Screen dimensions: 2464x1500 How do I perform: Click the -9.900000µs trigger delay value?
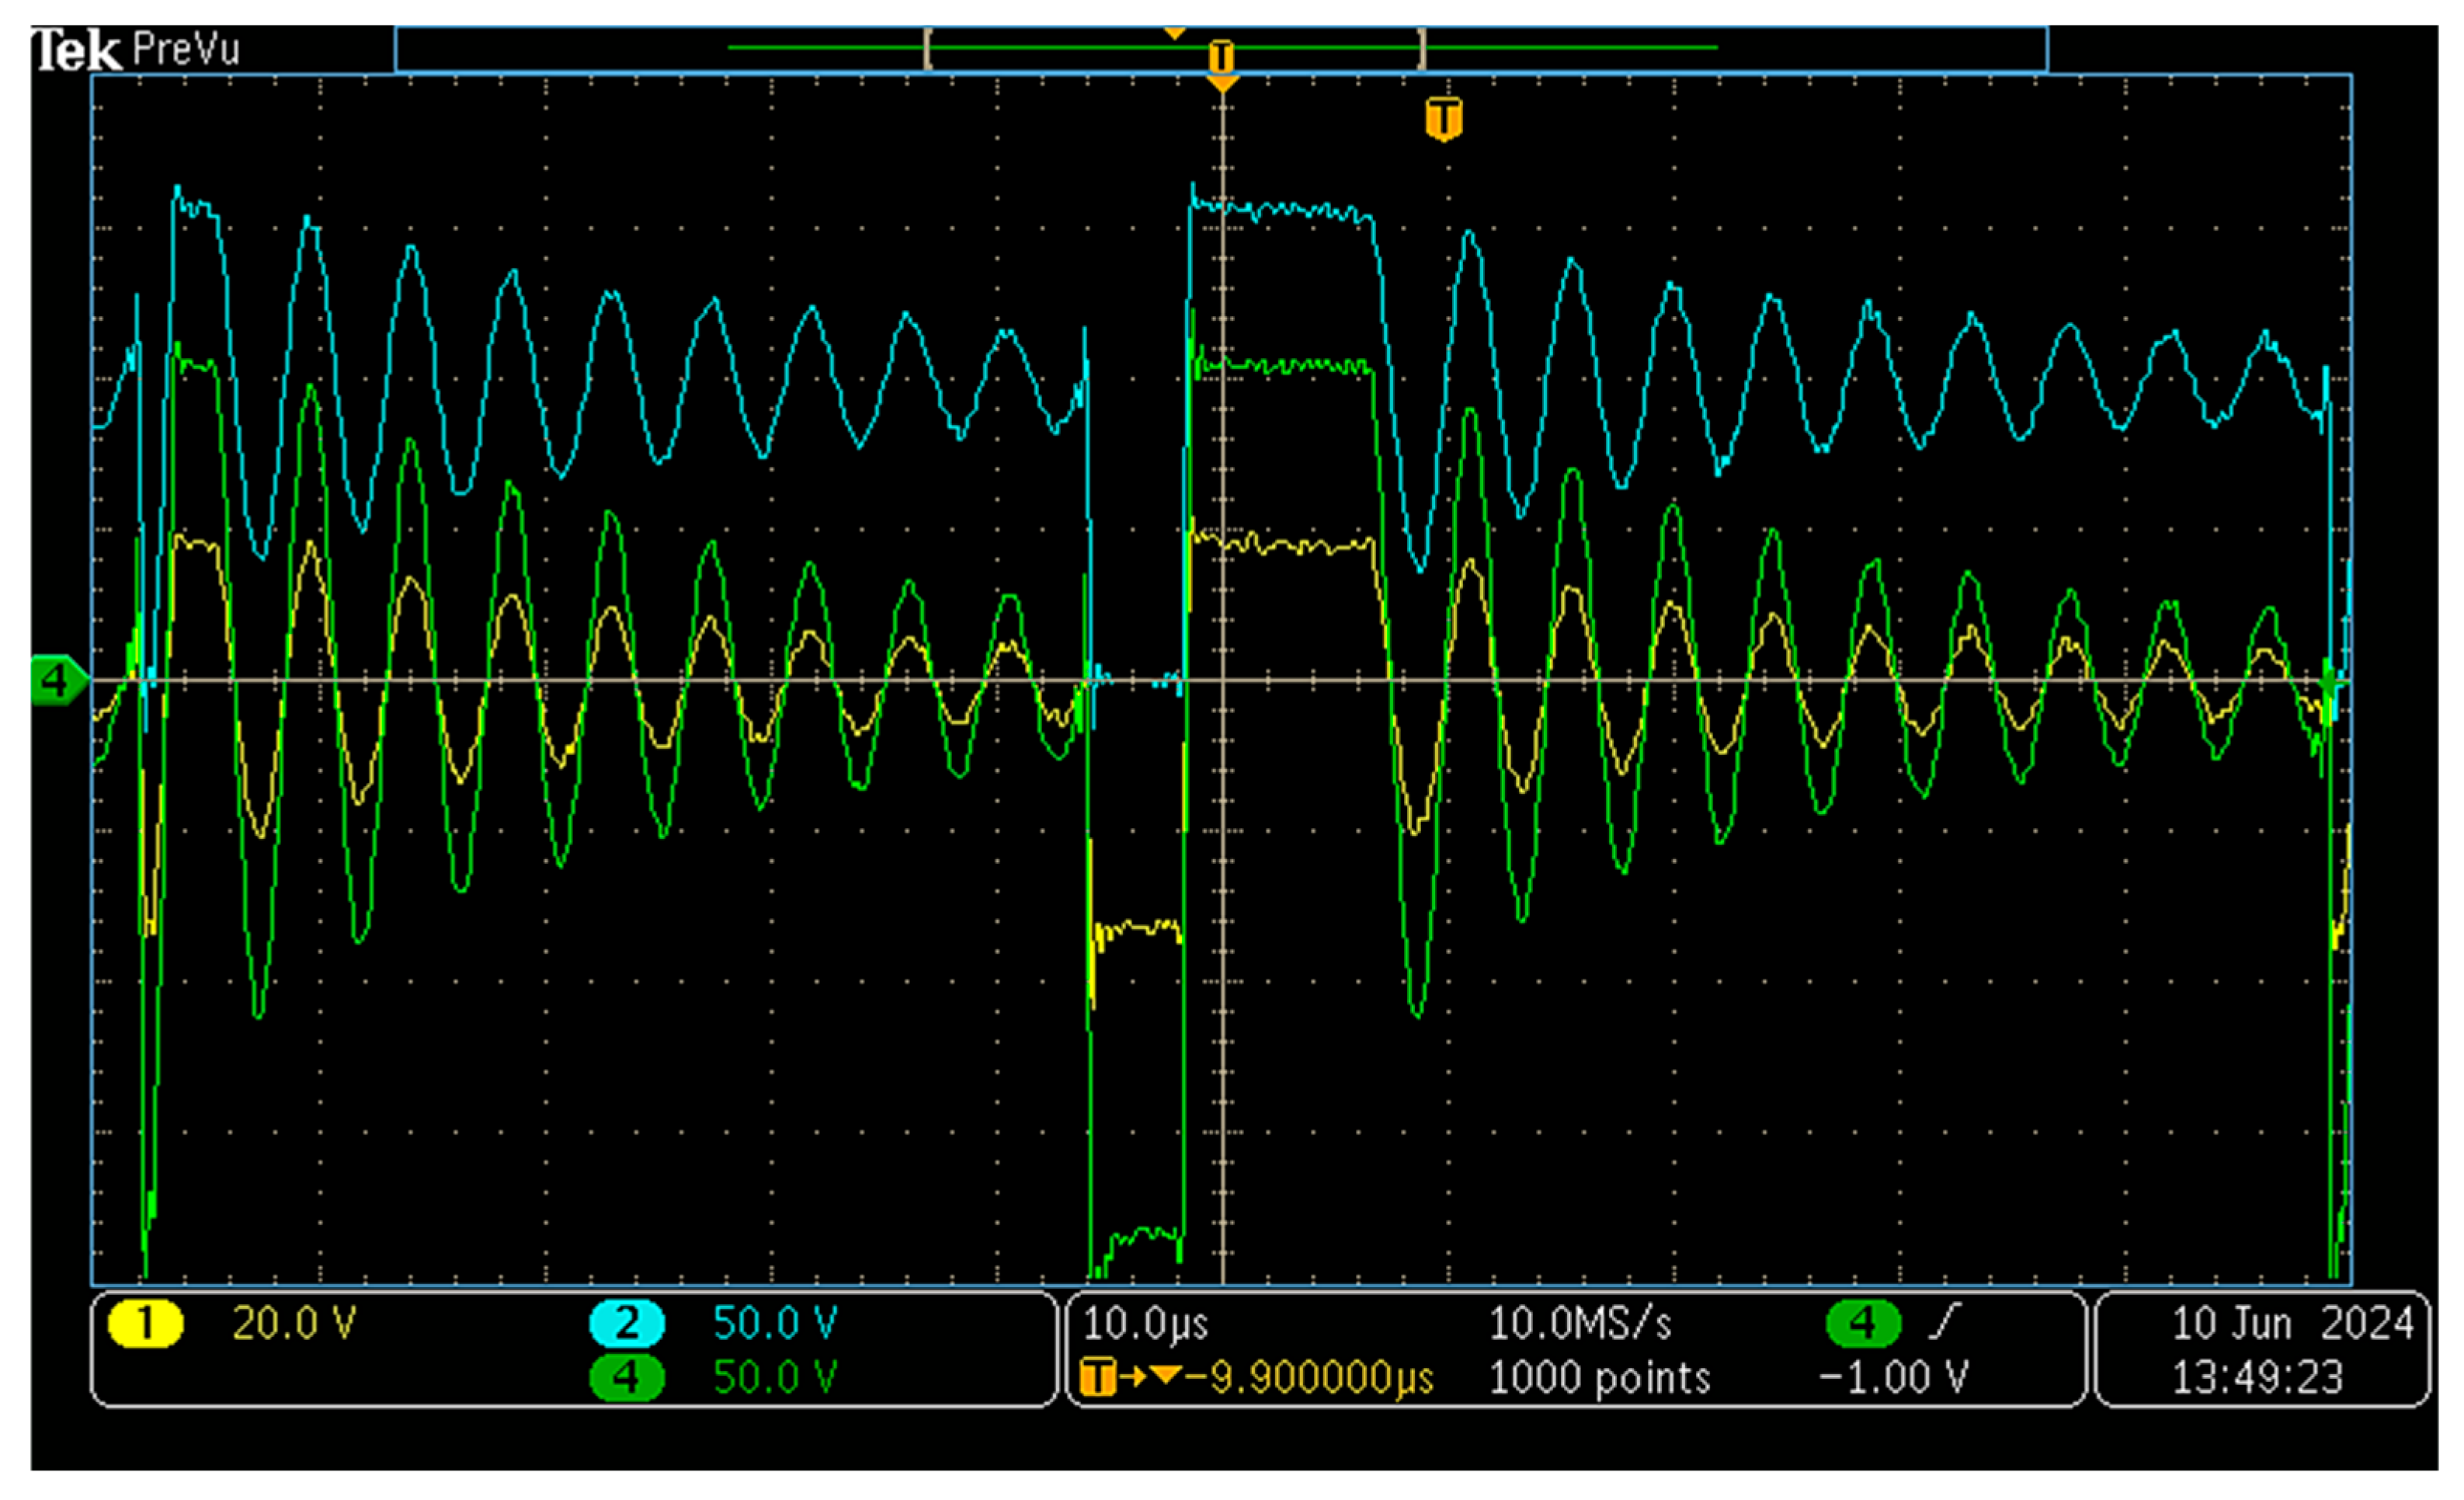tap(1310, 1377)
